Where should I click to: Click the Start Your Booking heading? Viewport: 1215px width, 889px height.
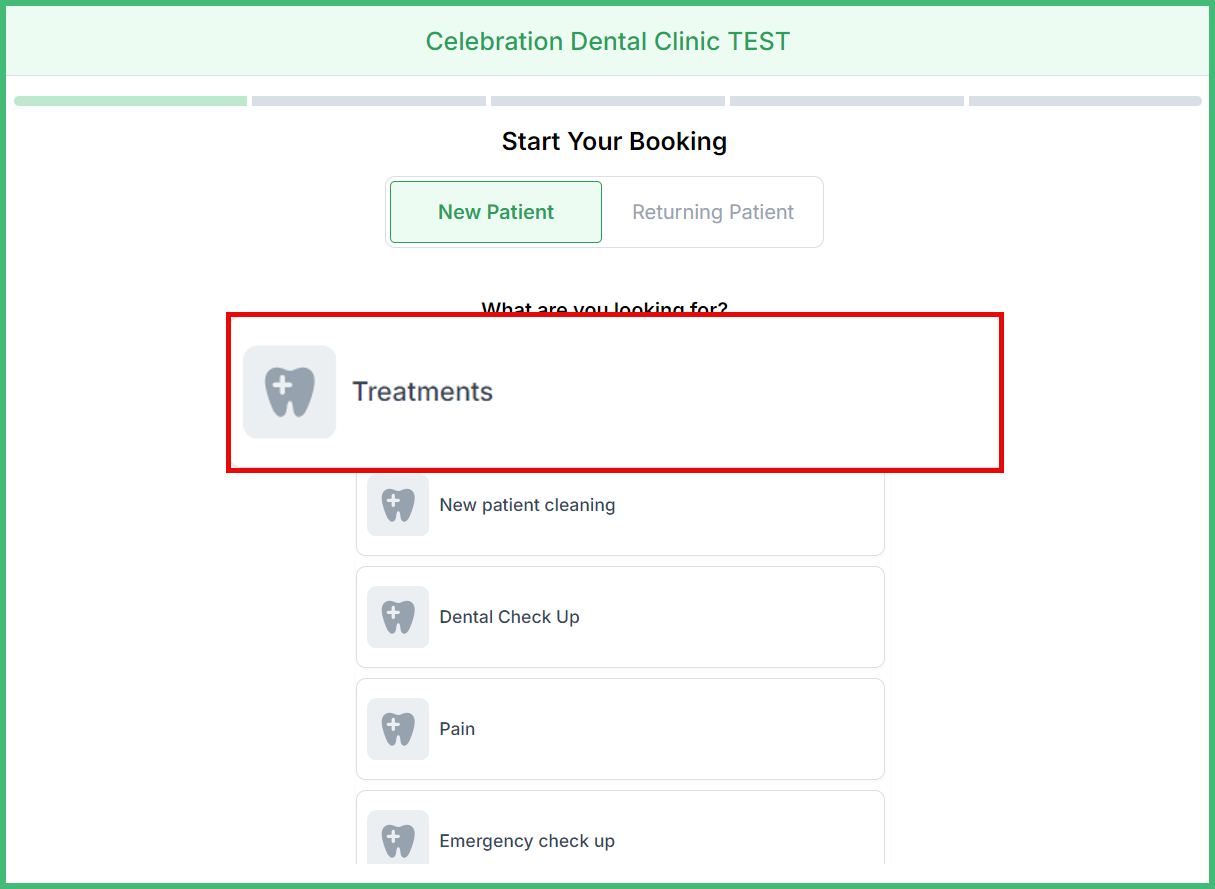tap(614, 141)
